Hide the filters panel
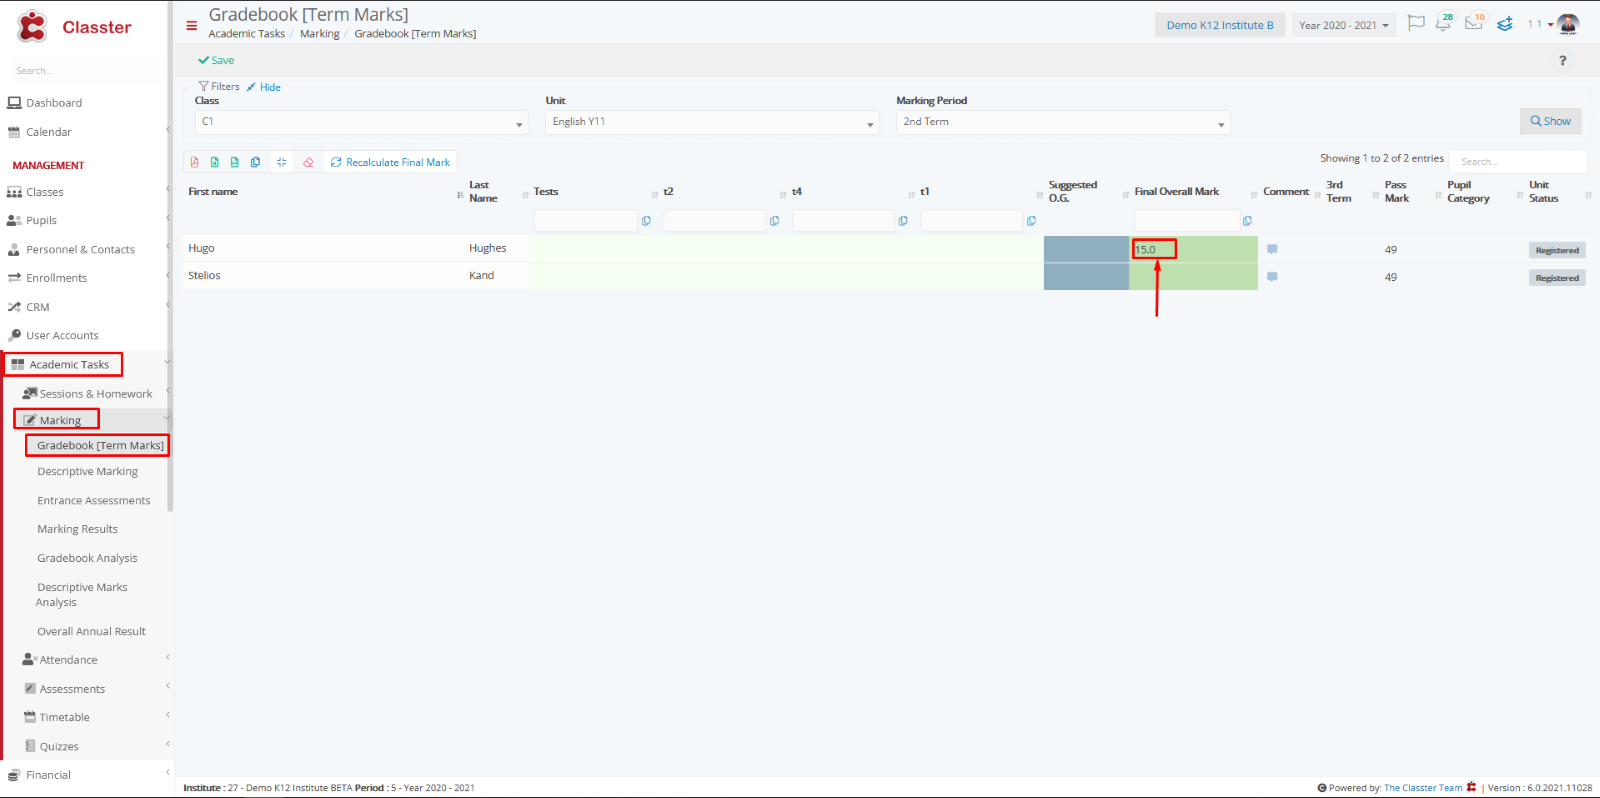The width and height of the screenshot is (1600, 798). pos(264,87)
